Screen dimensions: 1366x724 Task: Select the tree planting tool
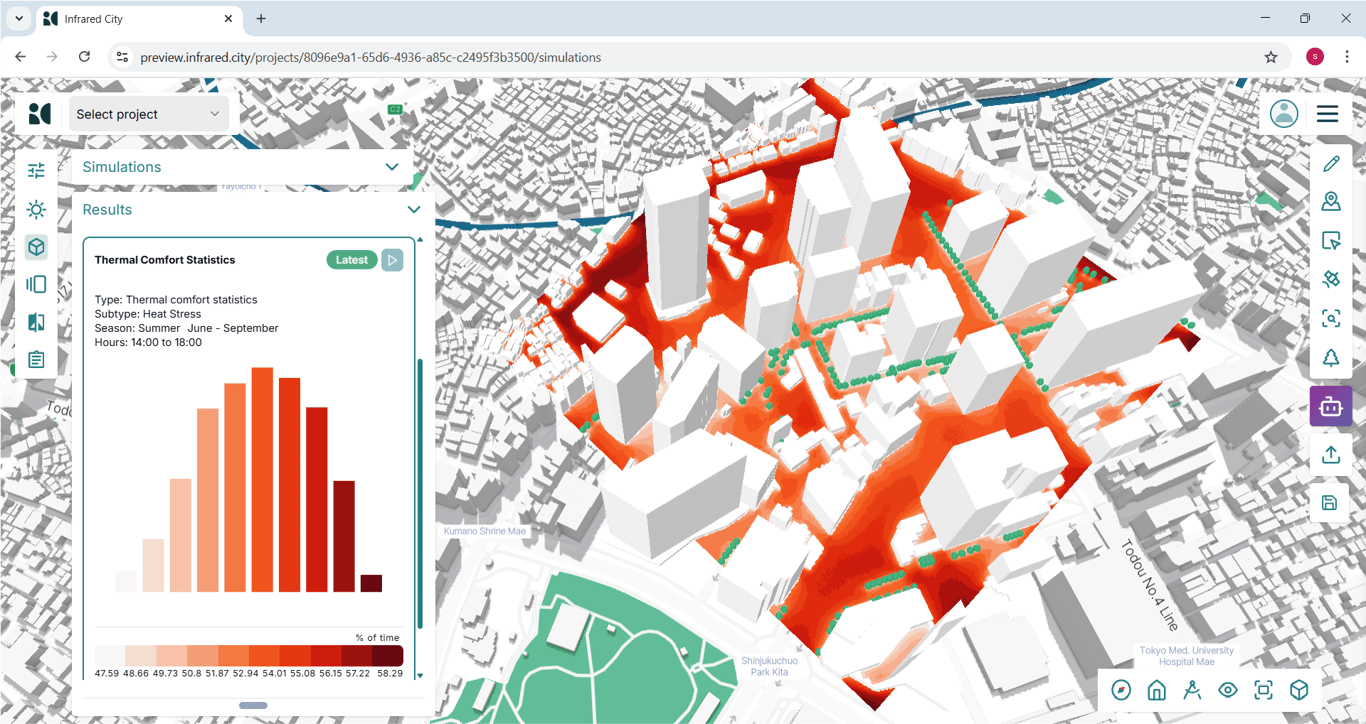click(x=1331, y=358)
